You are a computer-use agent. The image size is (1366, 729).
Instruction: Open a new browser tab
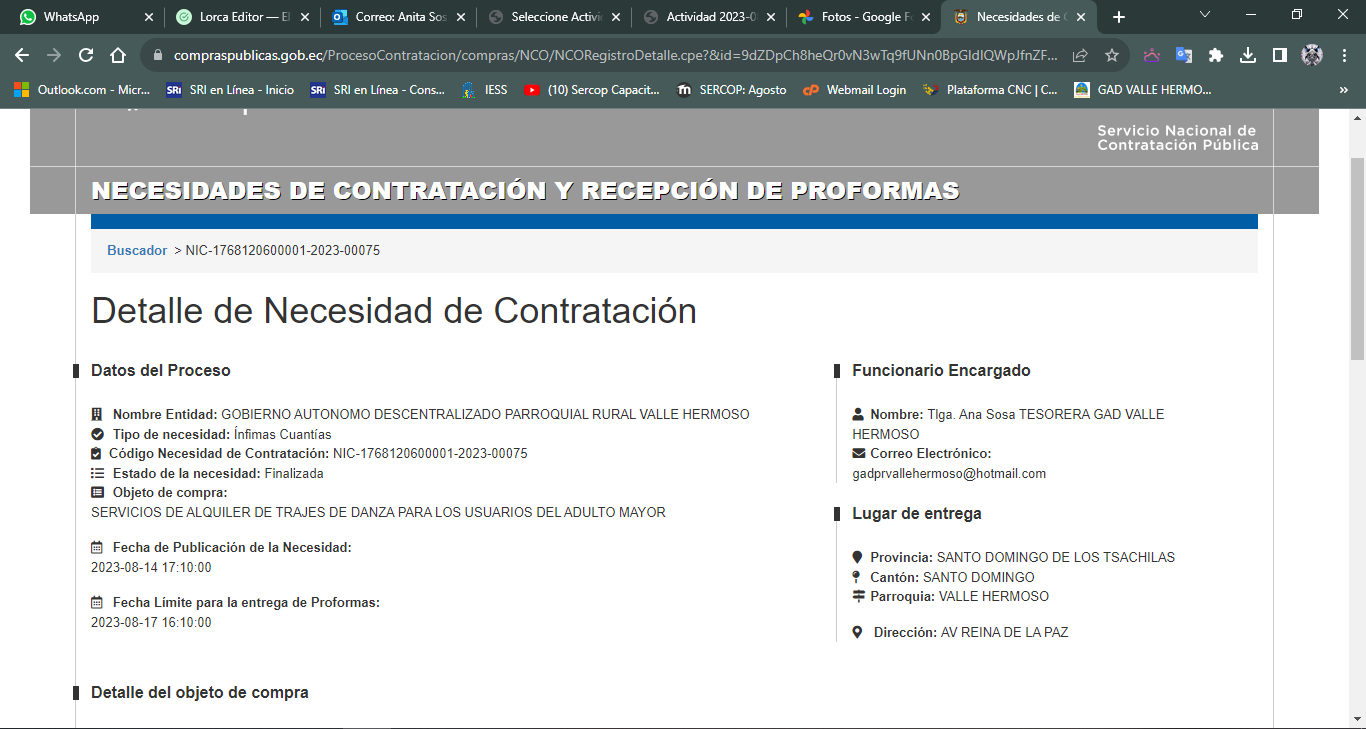click(x=1118, y=17)
